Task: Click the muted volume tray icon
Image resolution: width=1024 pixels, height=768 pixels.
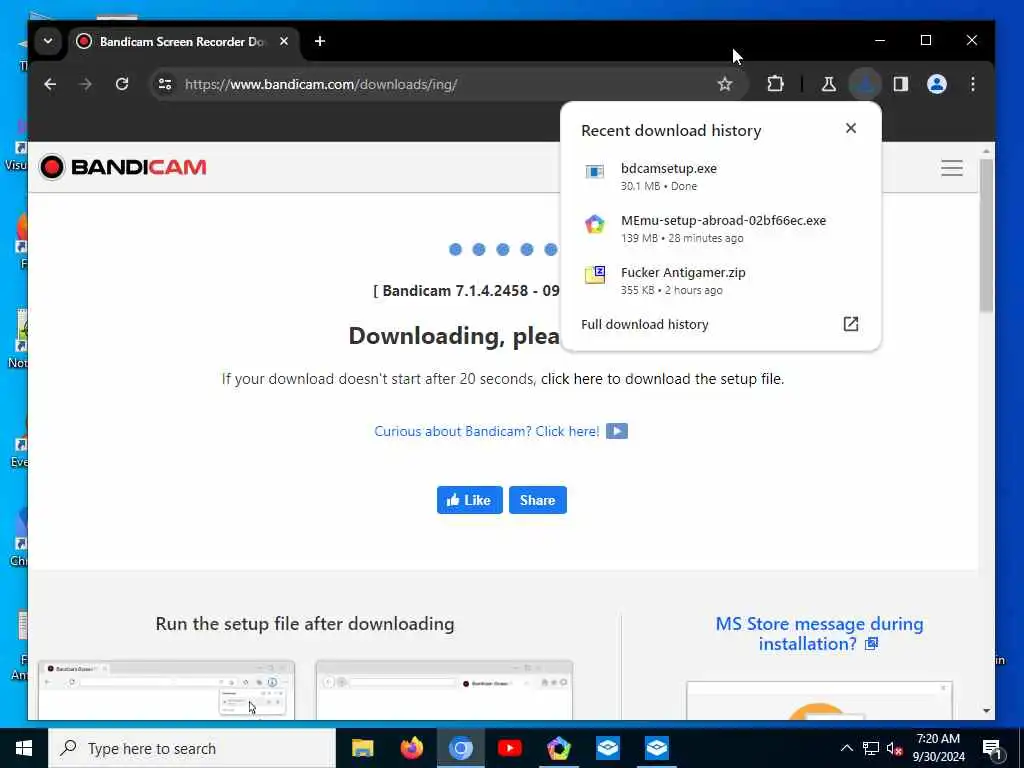Action: tap(895, 748)
